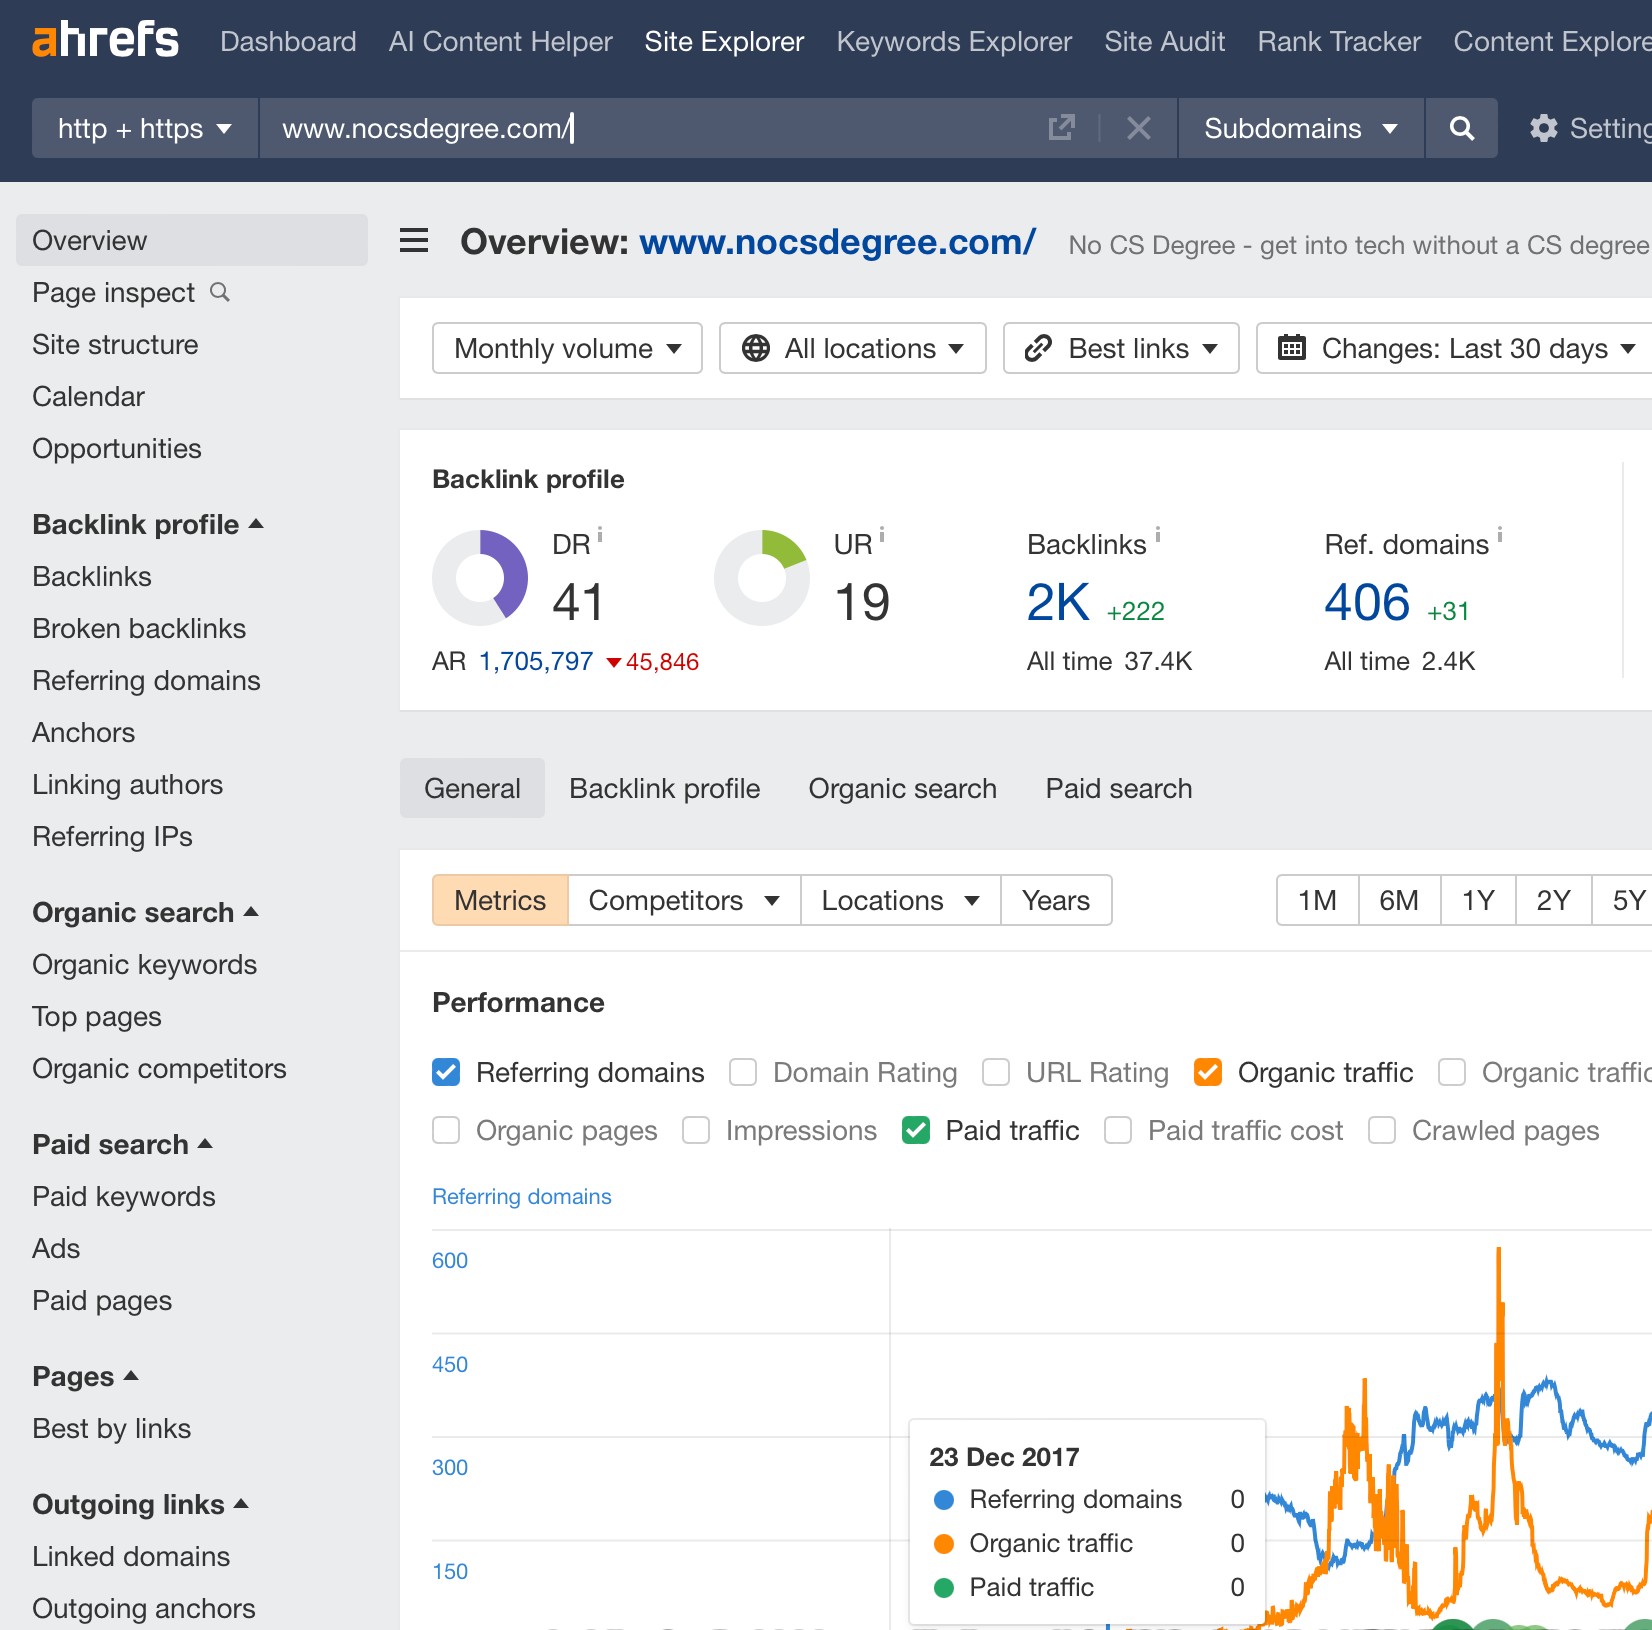Click the http + https protocol selector
The height and width of the screenshot is (1630, 1652).
point(143,128)
